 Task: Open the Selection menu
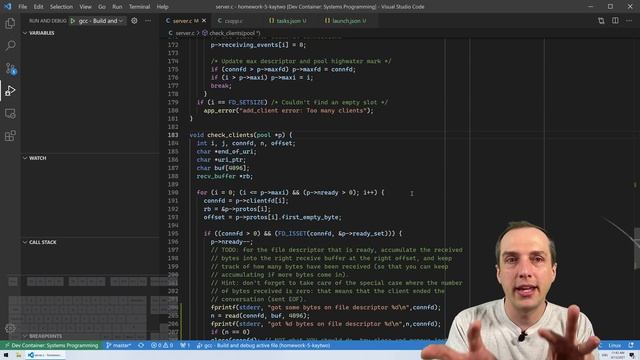coord(61,7)
